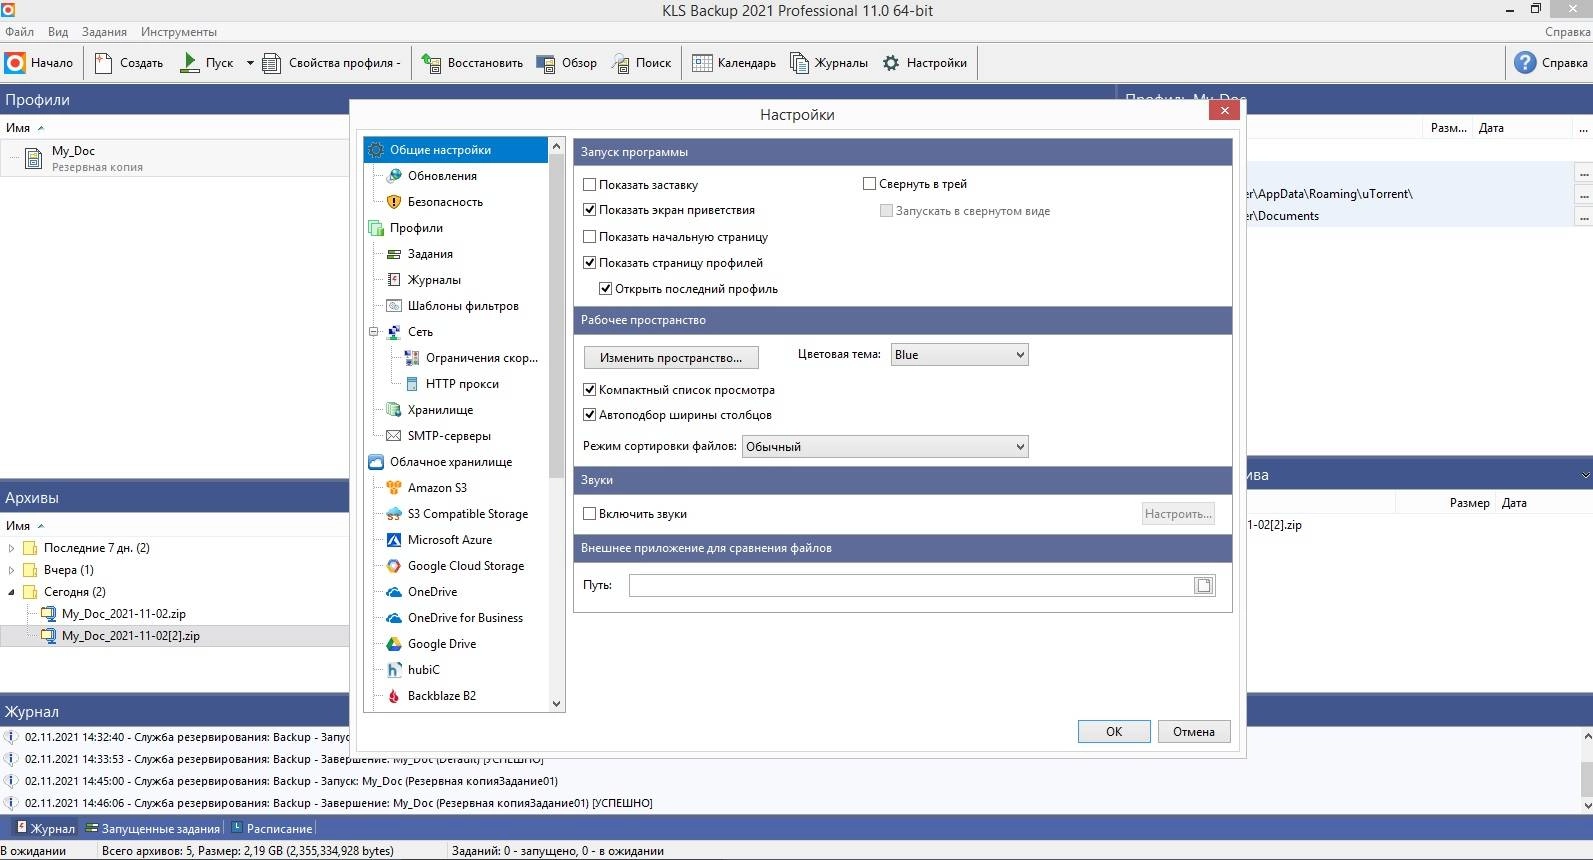
Task: Enable Показать заставку checkbox
Action: point(590,185)
